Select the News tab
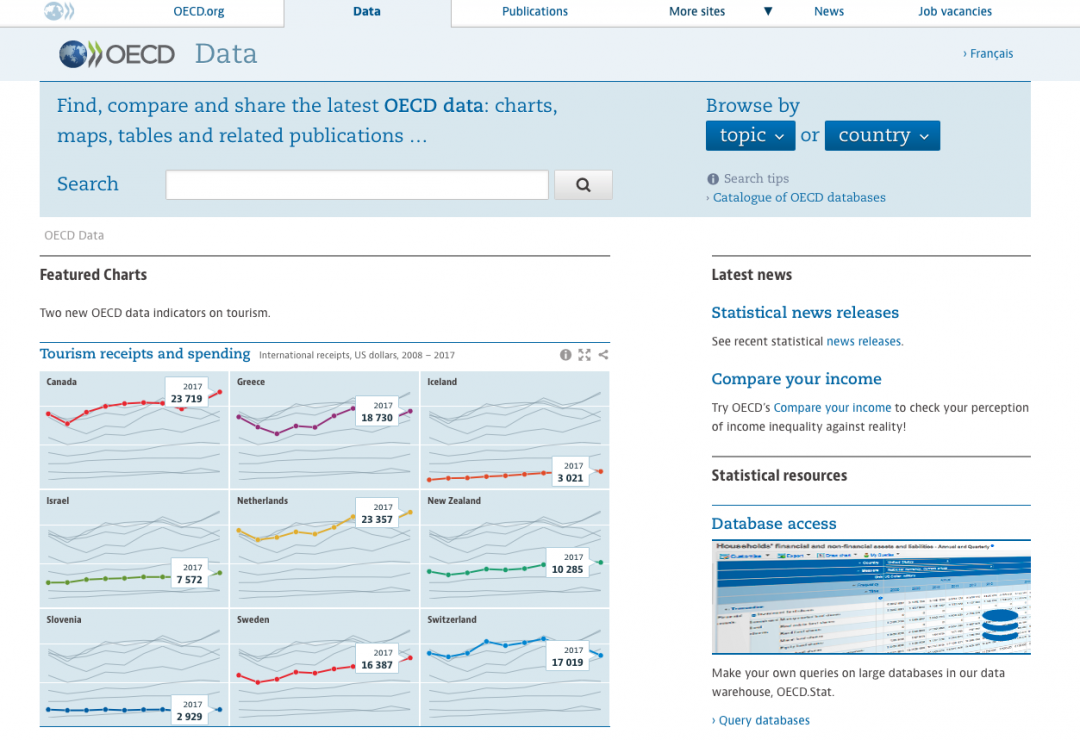Viewport: 1080px width, 740px height. pyautogui.click(x=828, y=12)
